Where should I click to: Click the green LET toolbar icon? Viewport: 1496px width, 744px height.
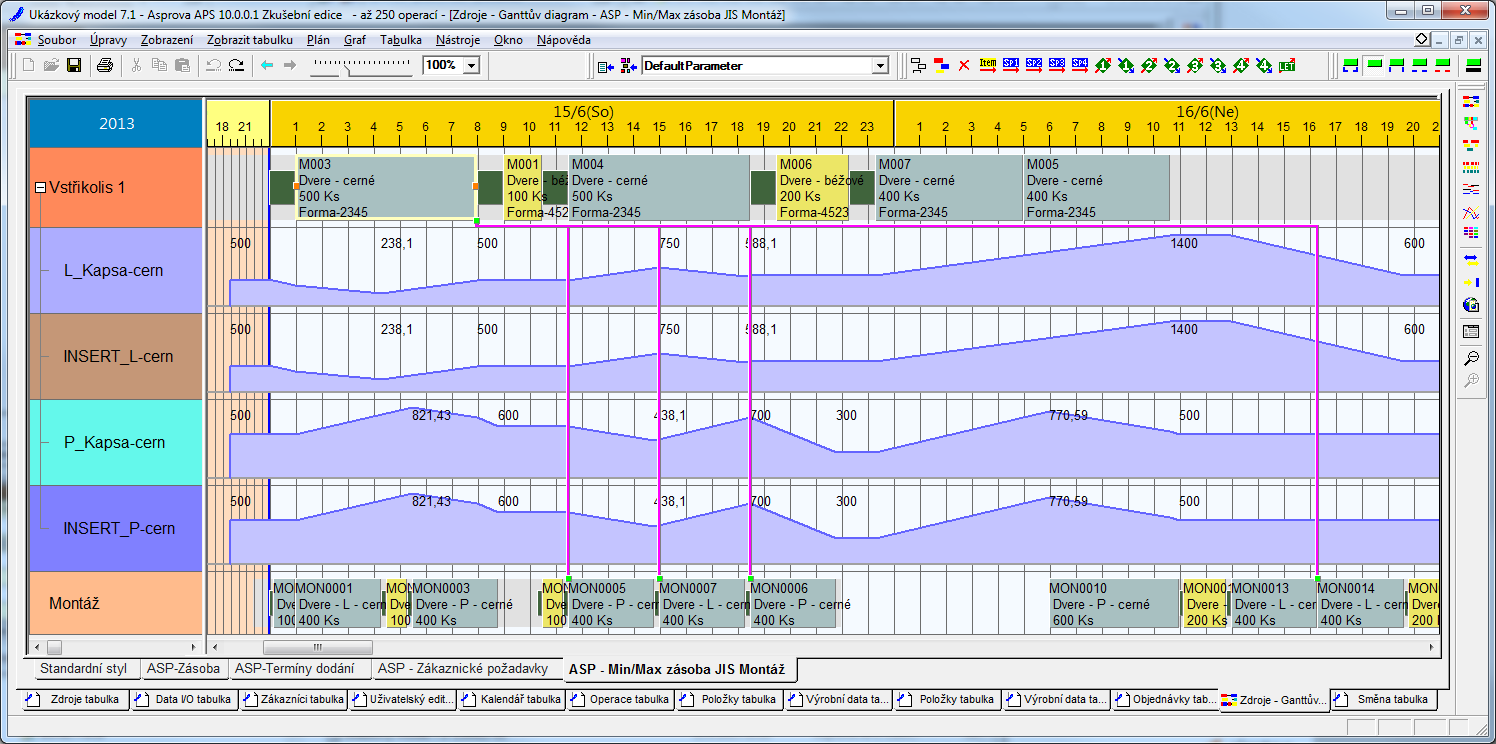pyautogui.click(x=1288, y=65)
